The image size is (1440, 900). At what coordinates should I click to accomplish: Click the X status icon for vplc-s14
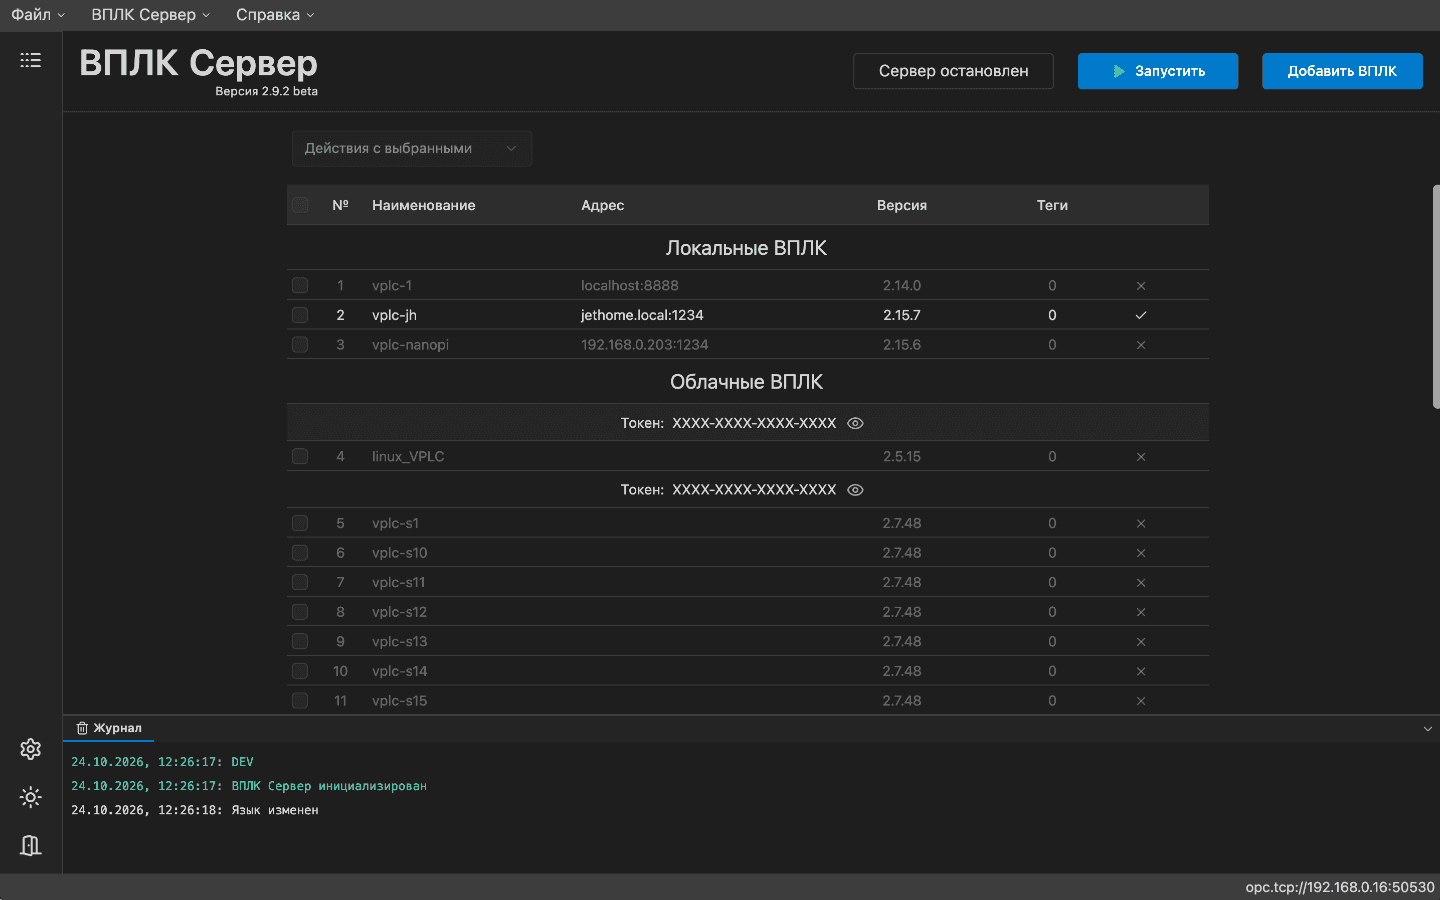point(1141,672)
